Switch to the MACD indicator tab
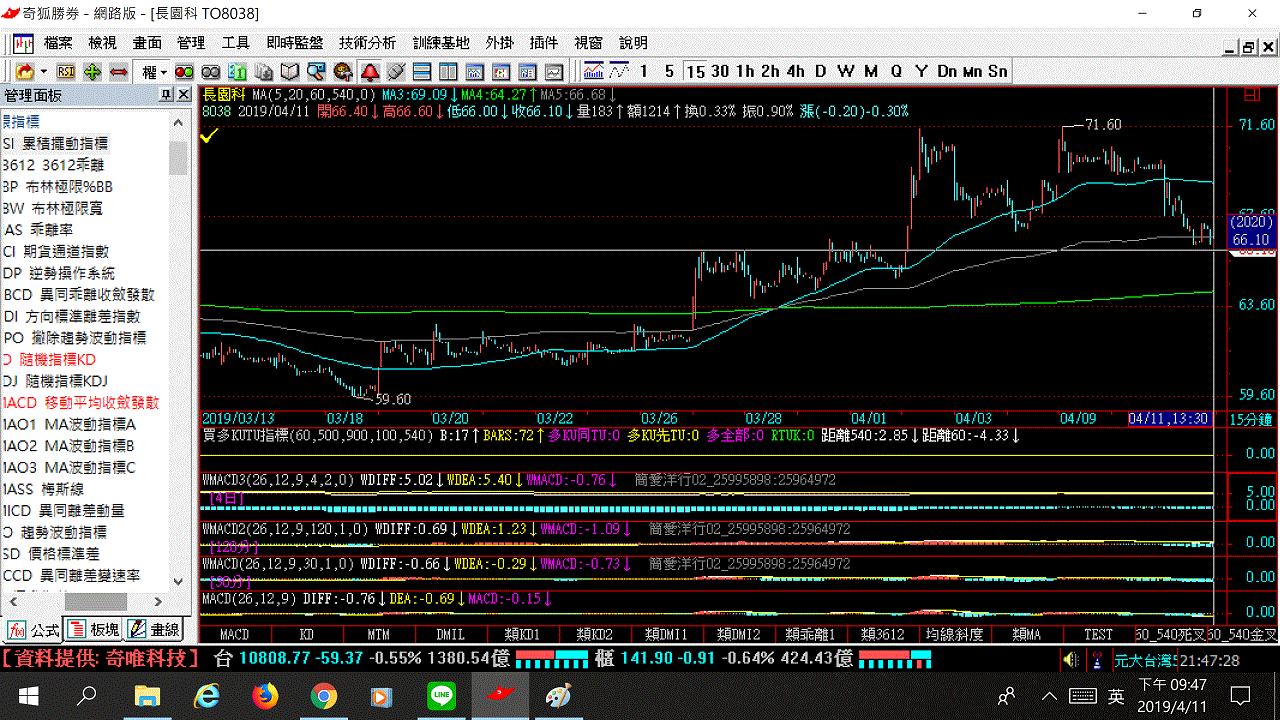 (x=235, y=634)
